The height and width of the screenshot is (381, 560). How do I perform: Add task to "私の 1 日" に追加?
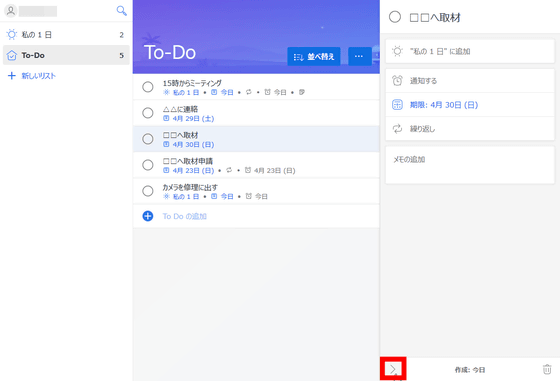[x=470, y=51]
